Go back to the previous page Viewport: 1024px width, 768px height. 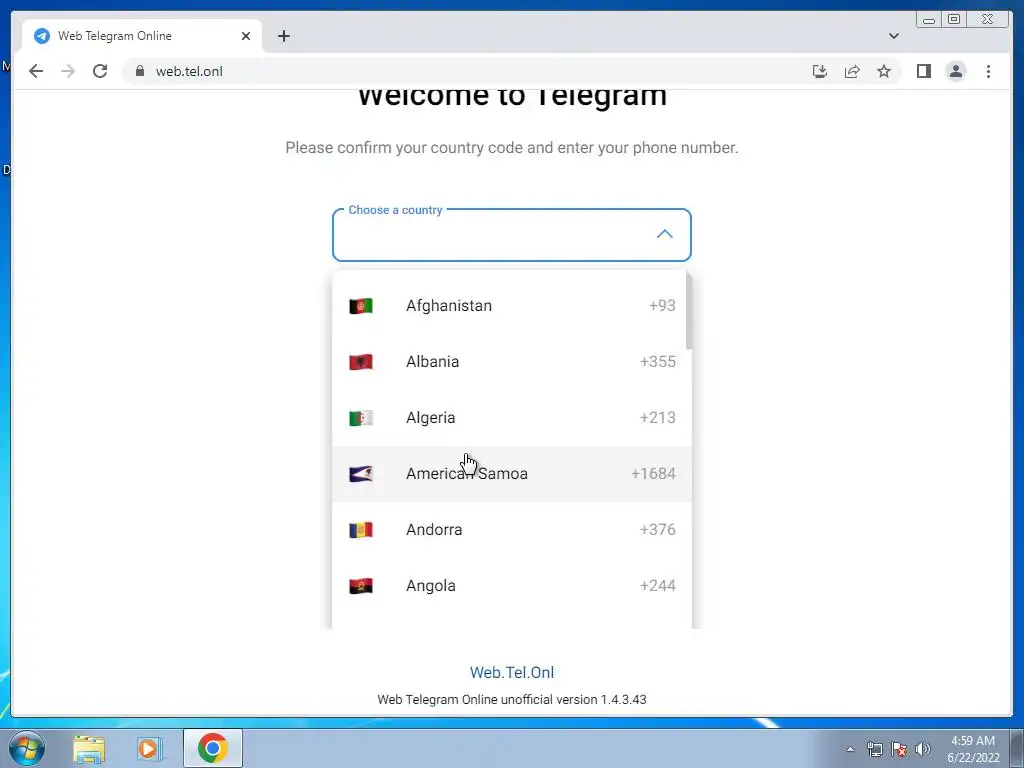(x=36, y=71)
